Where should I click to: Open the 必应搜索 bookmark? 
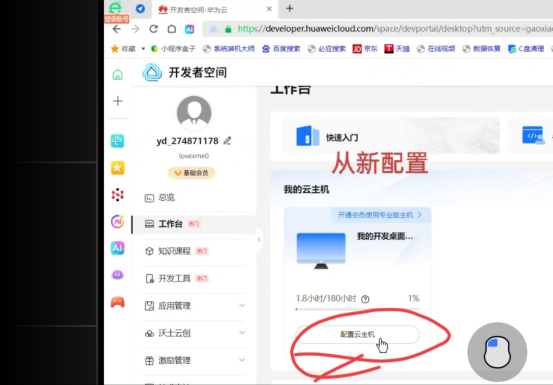[327, 49]
